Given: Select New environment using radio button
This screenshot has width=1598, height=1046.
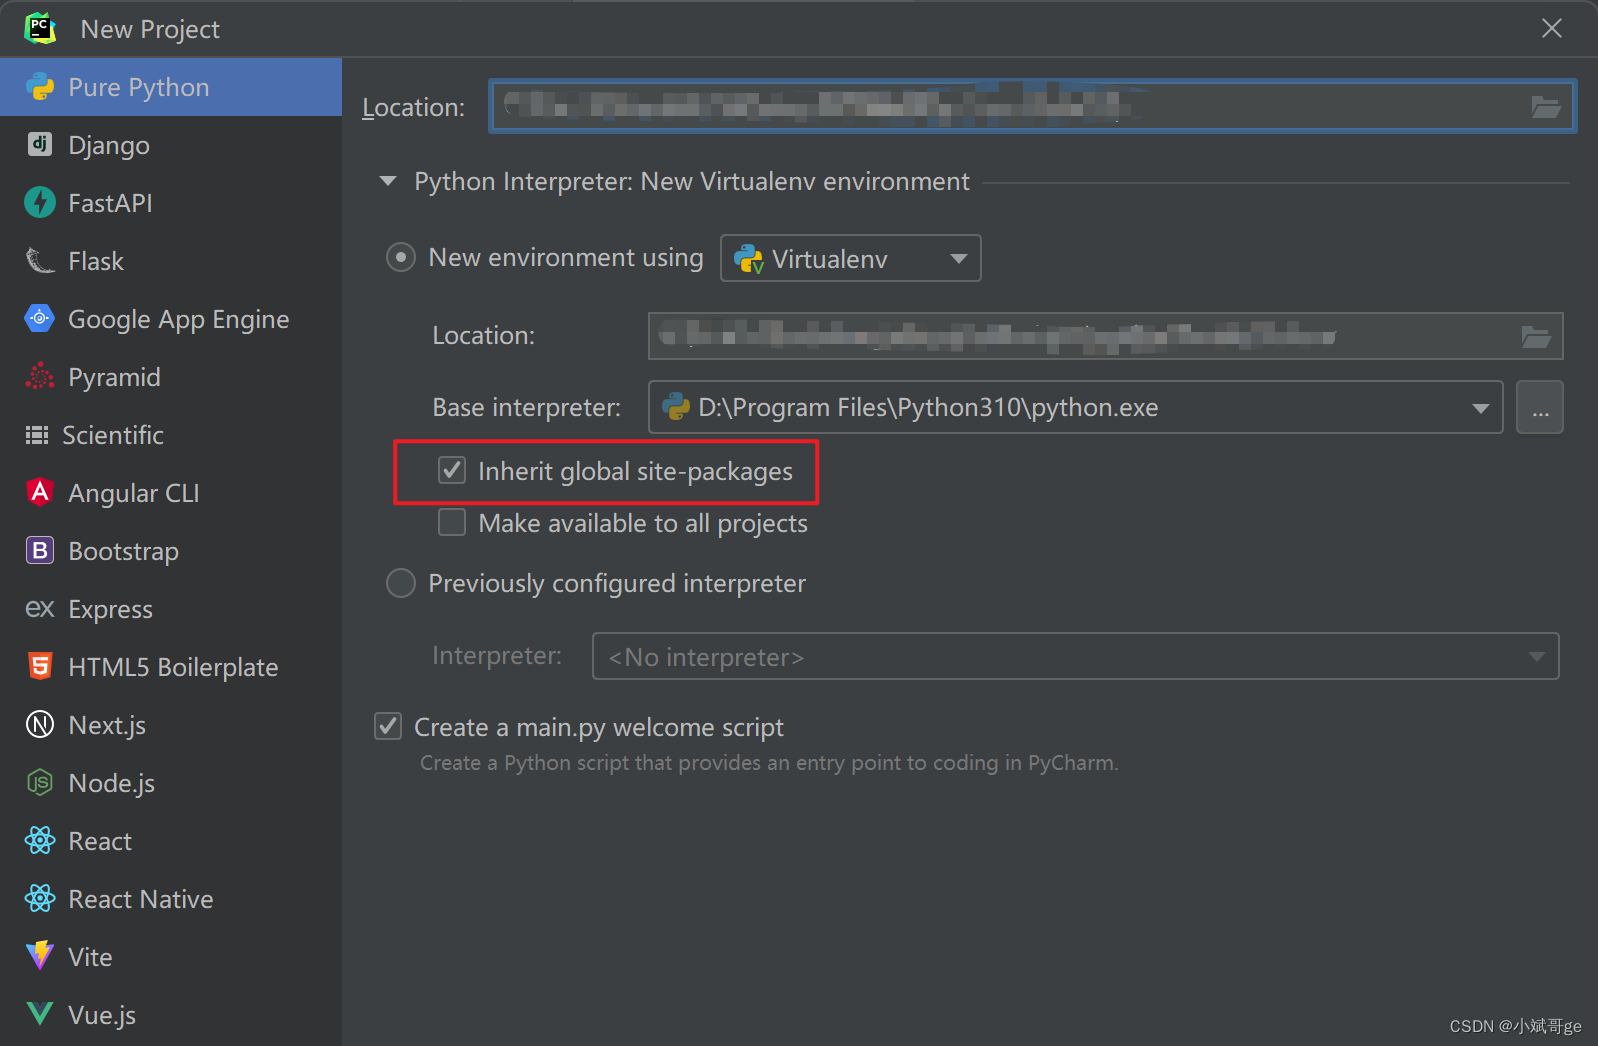Looking at the screenshot, I should [x=401, y=258].
